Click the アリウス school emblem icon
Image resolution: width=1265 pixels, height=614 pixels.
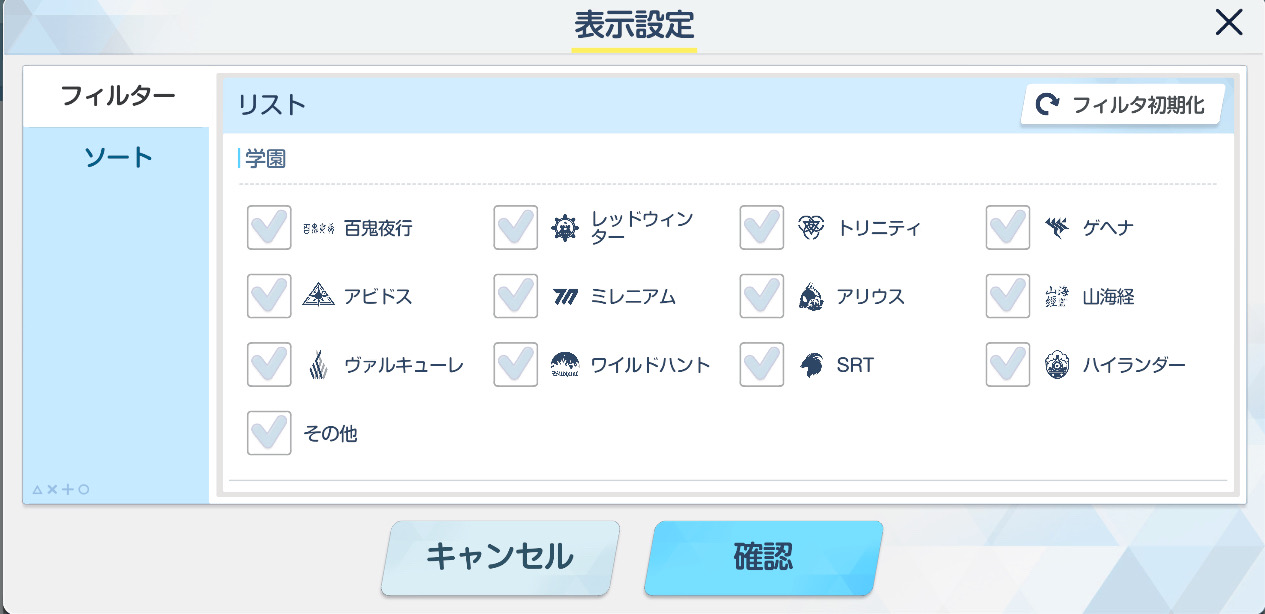(811, 297)
